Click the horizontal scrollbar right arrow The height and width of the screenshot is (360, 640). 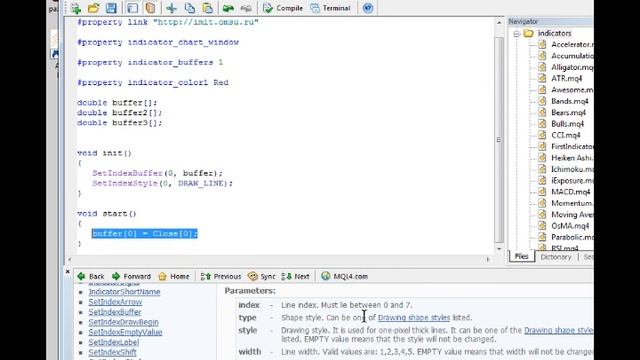488,259
